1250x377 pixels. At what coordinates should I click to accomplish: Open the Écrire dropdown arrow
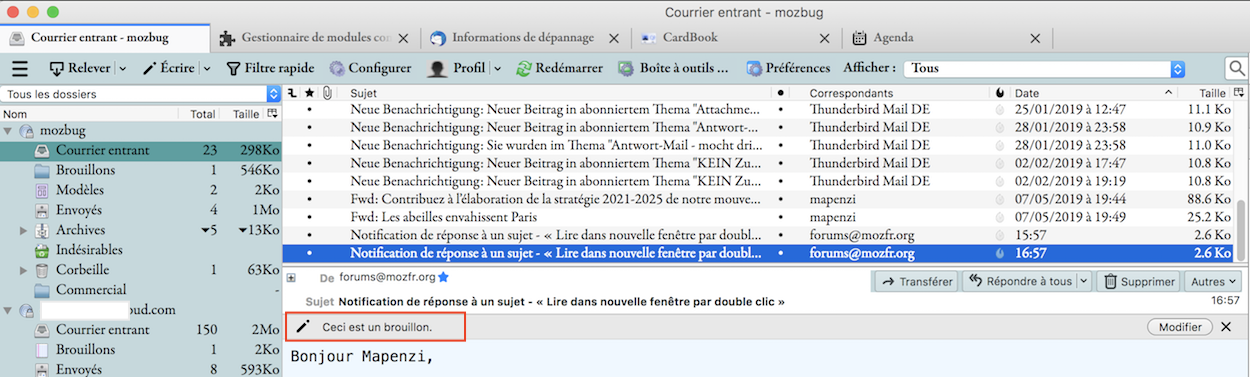tap(207, 68)
